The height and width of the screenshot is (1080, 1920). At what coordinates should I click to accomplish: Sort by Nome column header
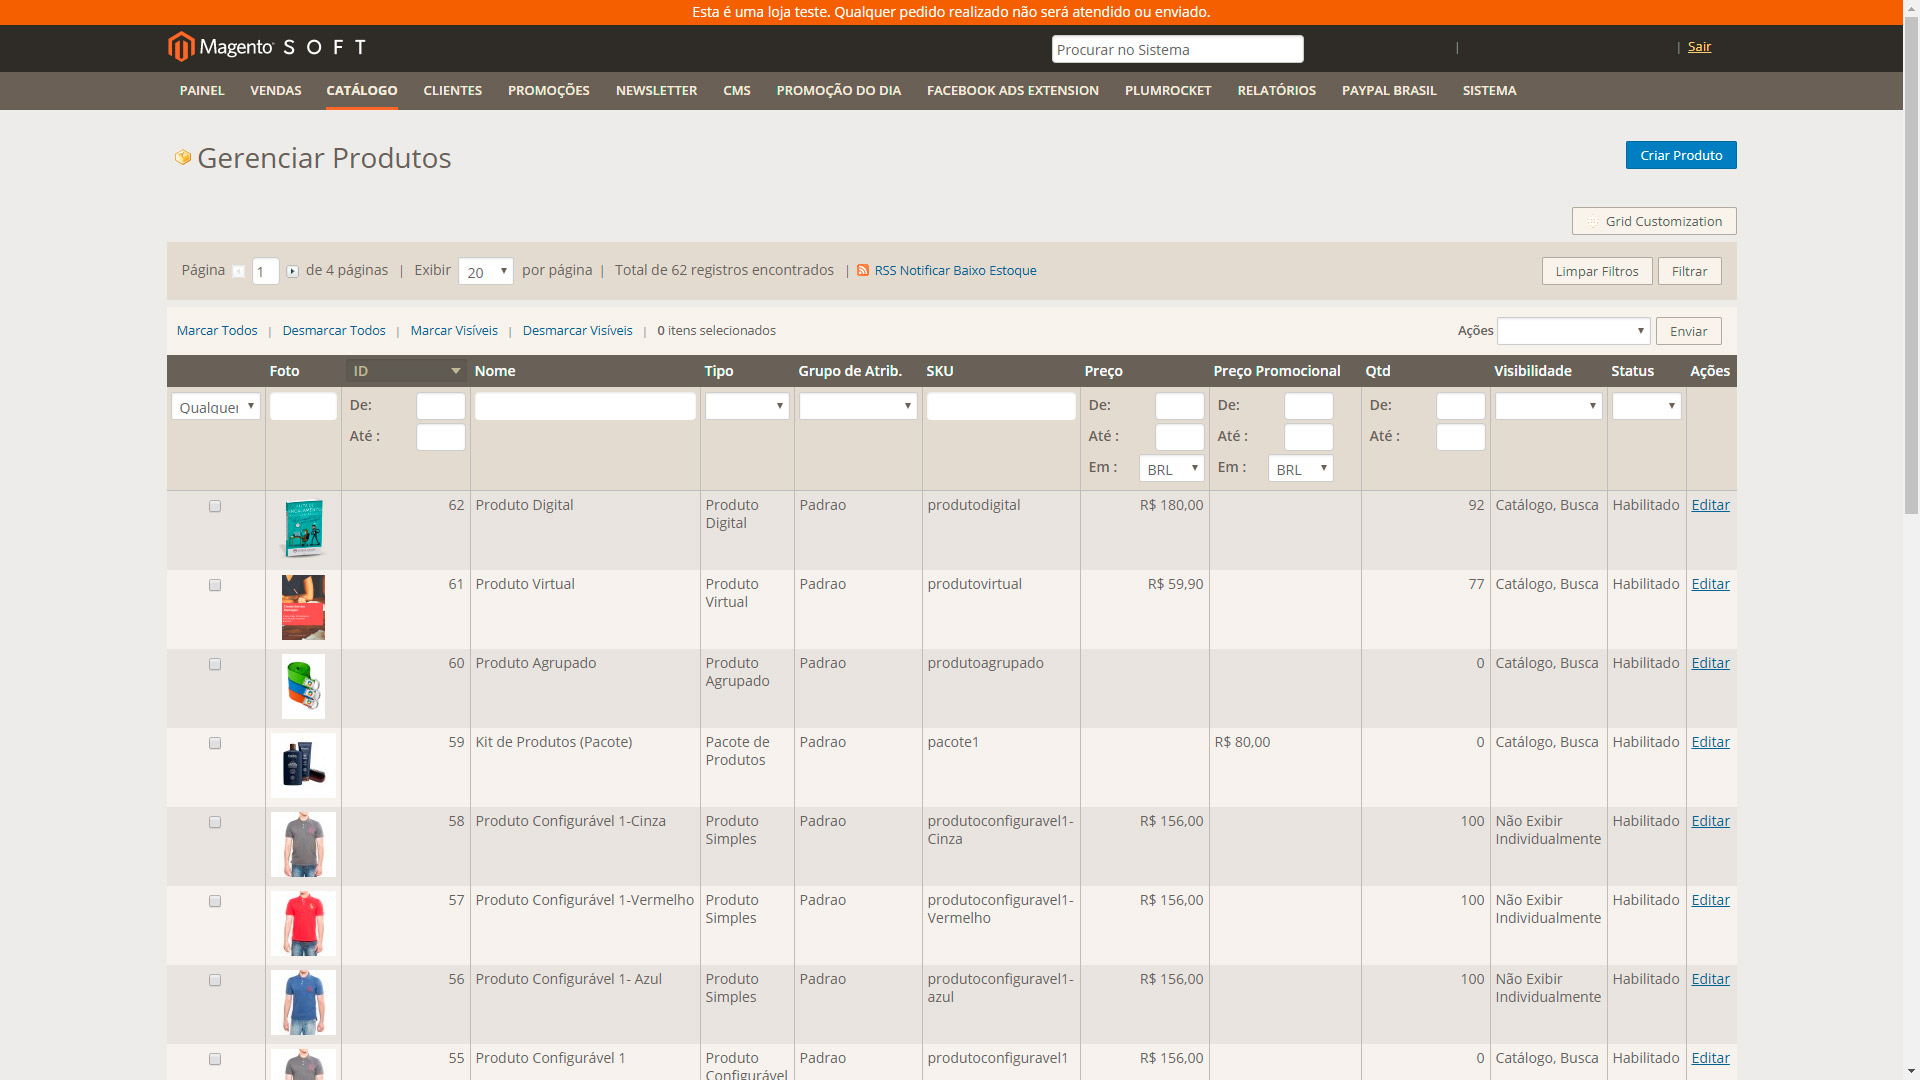pyautogui.click(x=495, y=371)
